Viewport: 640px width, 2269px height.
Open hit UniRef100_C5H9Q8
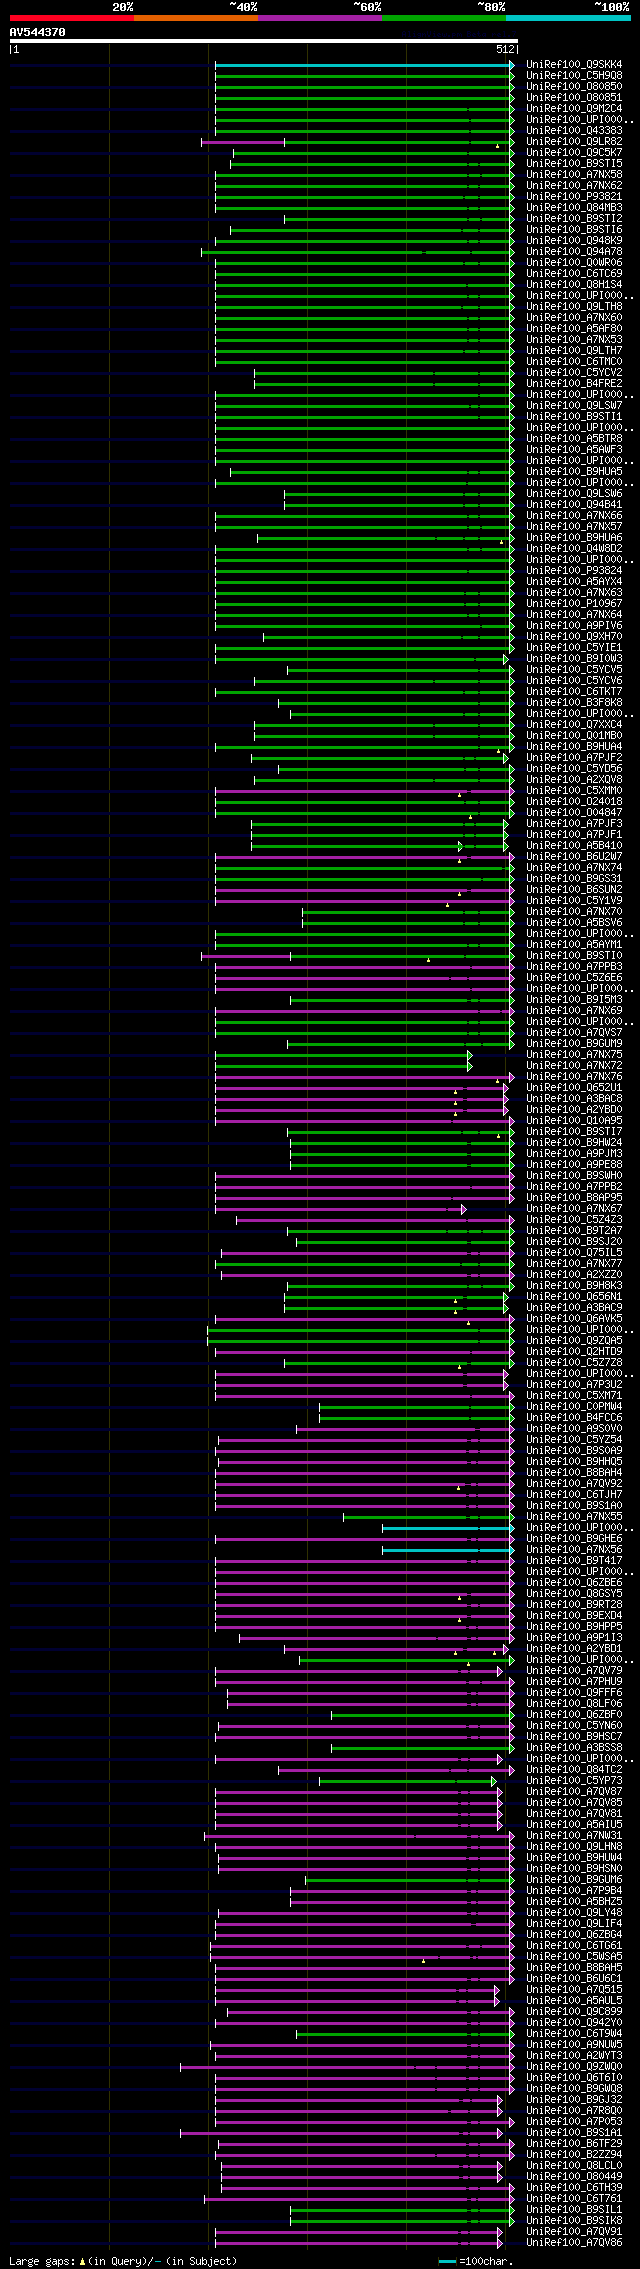[574, 76]
